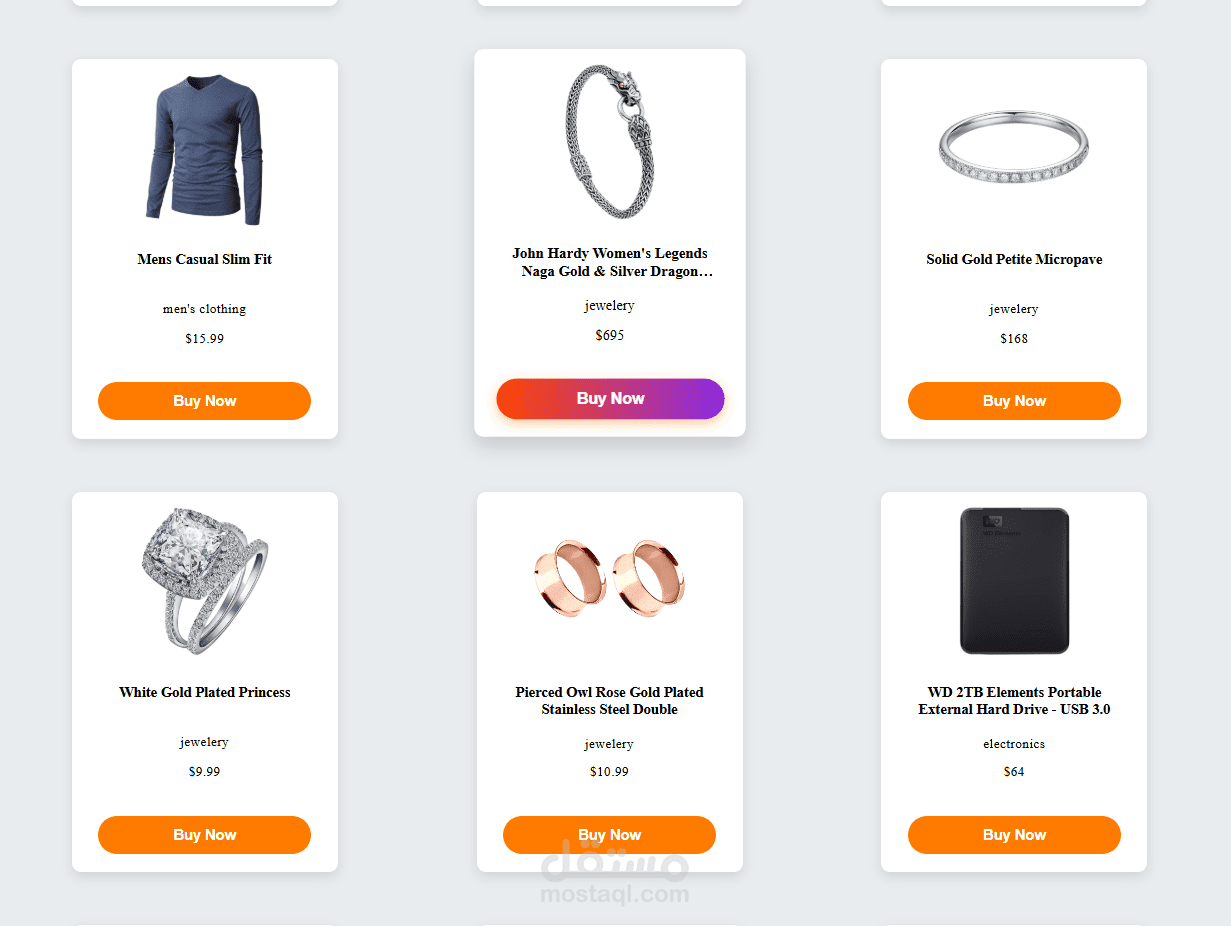The height and width of the screenshot is (926, 1231).
Task: Select the electronics category label
Action: tap(1014, 744)
